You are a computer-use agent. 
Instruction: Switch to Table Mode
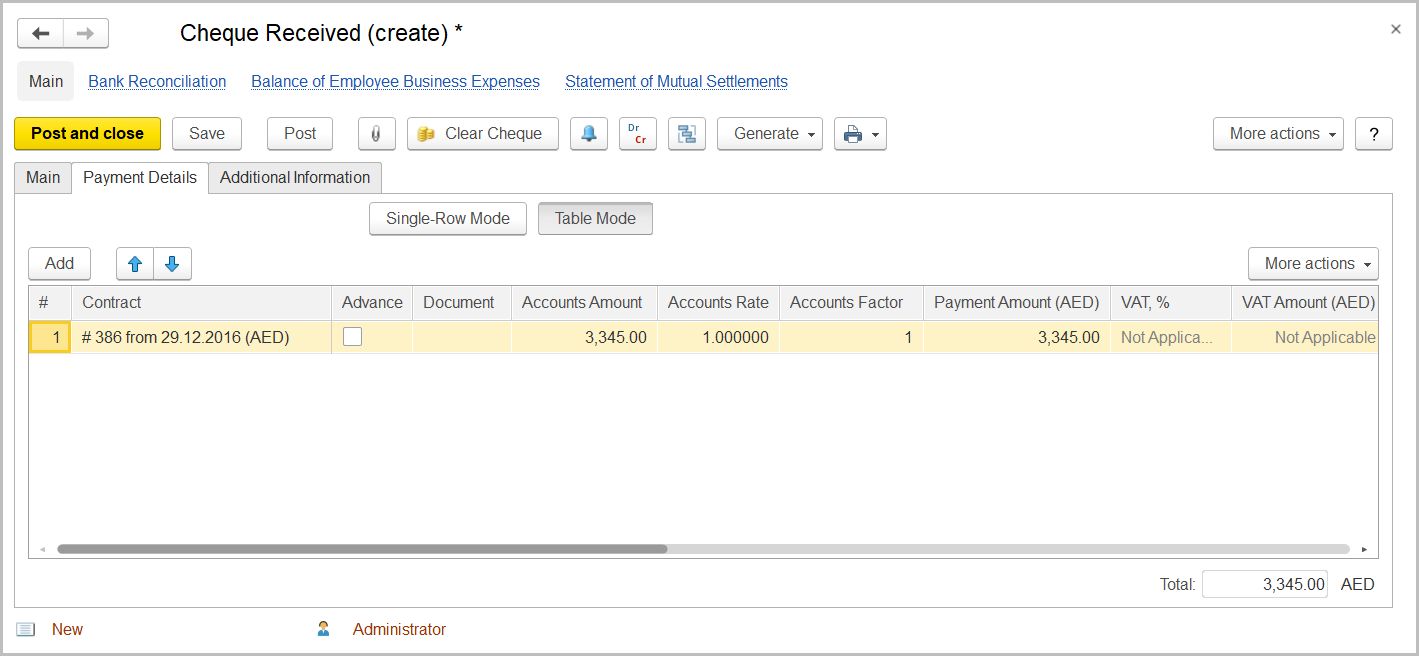(595, 218)
